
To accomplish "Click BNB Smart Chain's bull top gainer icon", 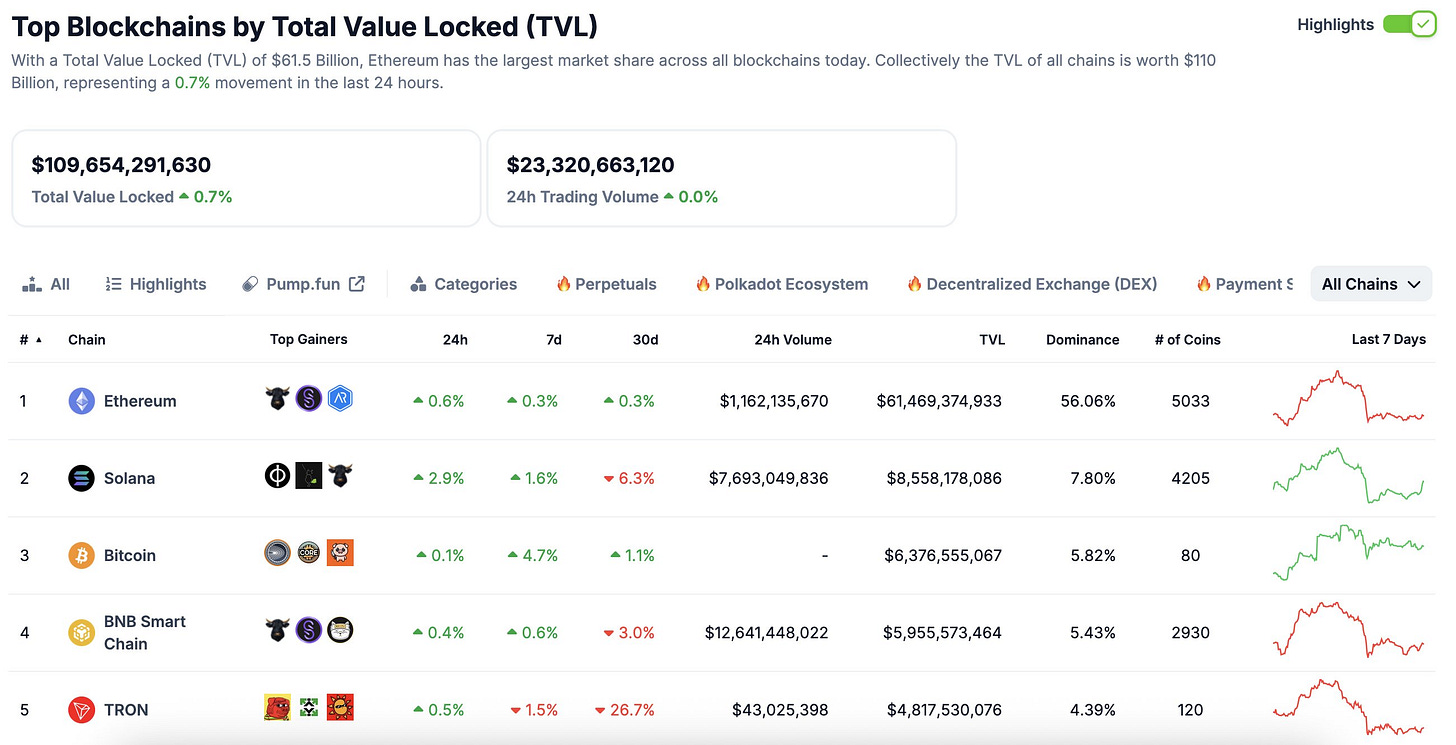I will pyautogui.click(x=277, y=630).
